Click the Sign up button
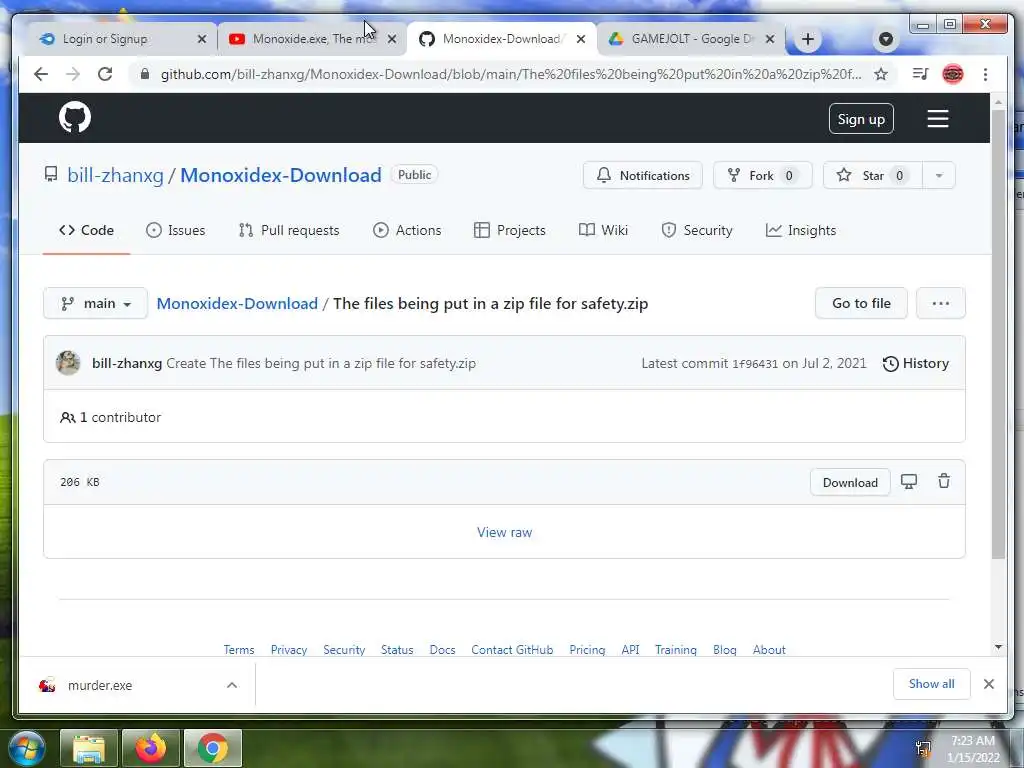Screen dimensions: 1024x768 (x=861, y=119)
